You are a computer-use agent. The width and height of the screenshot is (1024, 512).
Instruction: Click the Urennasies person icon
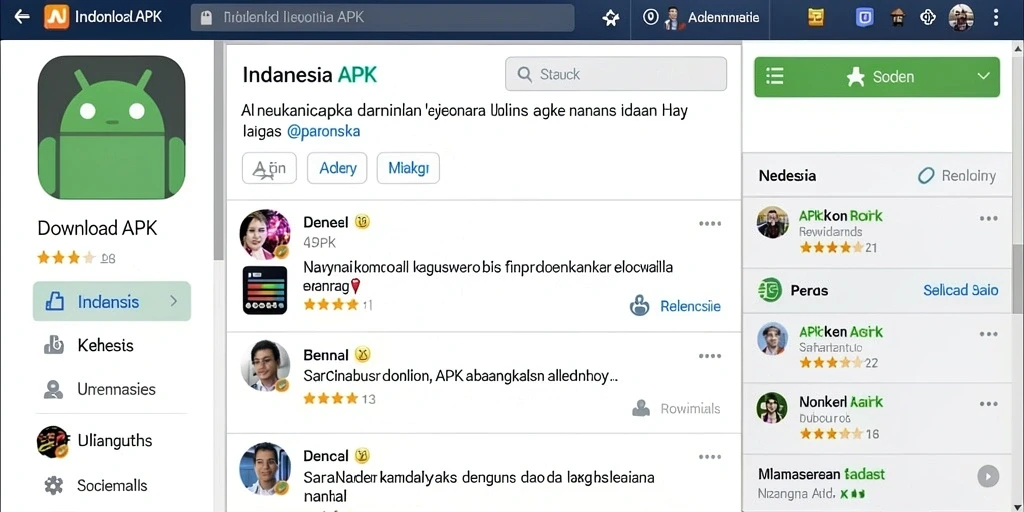[x=53, y=389]
